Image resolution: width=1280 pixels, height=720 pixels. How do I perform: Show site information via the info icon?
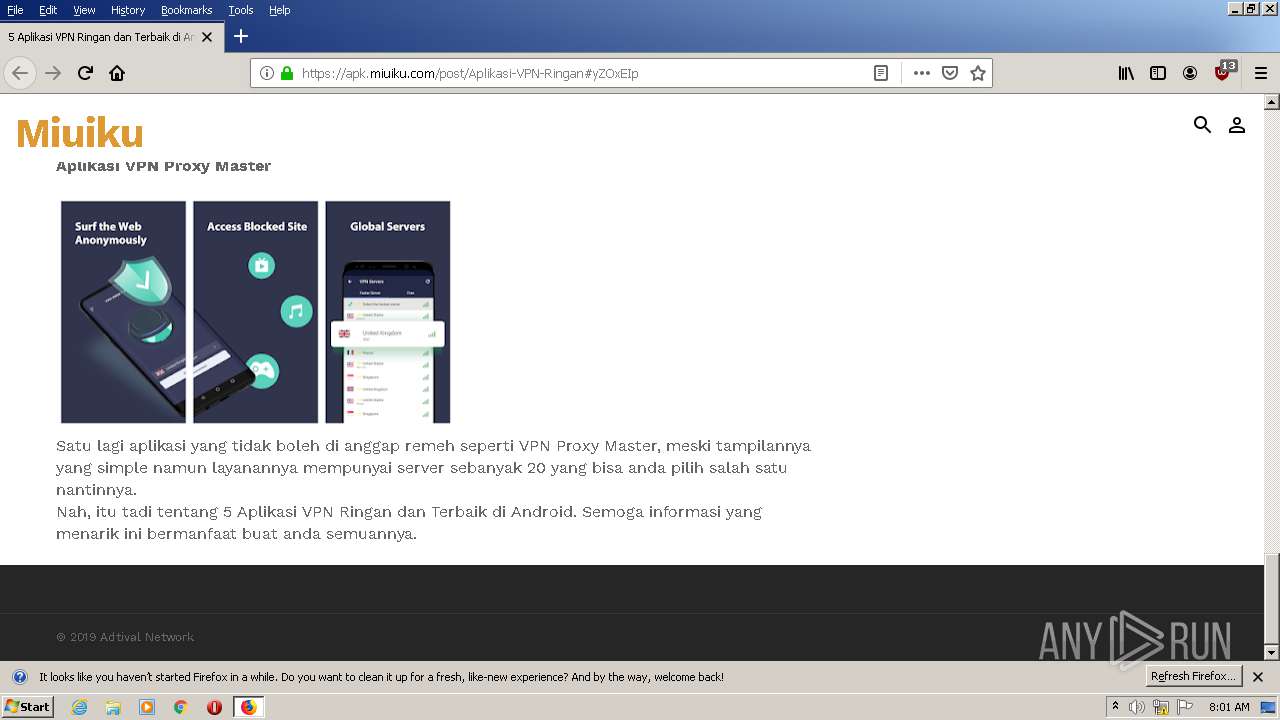(267, 73)
